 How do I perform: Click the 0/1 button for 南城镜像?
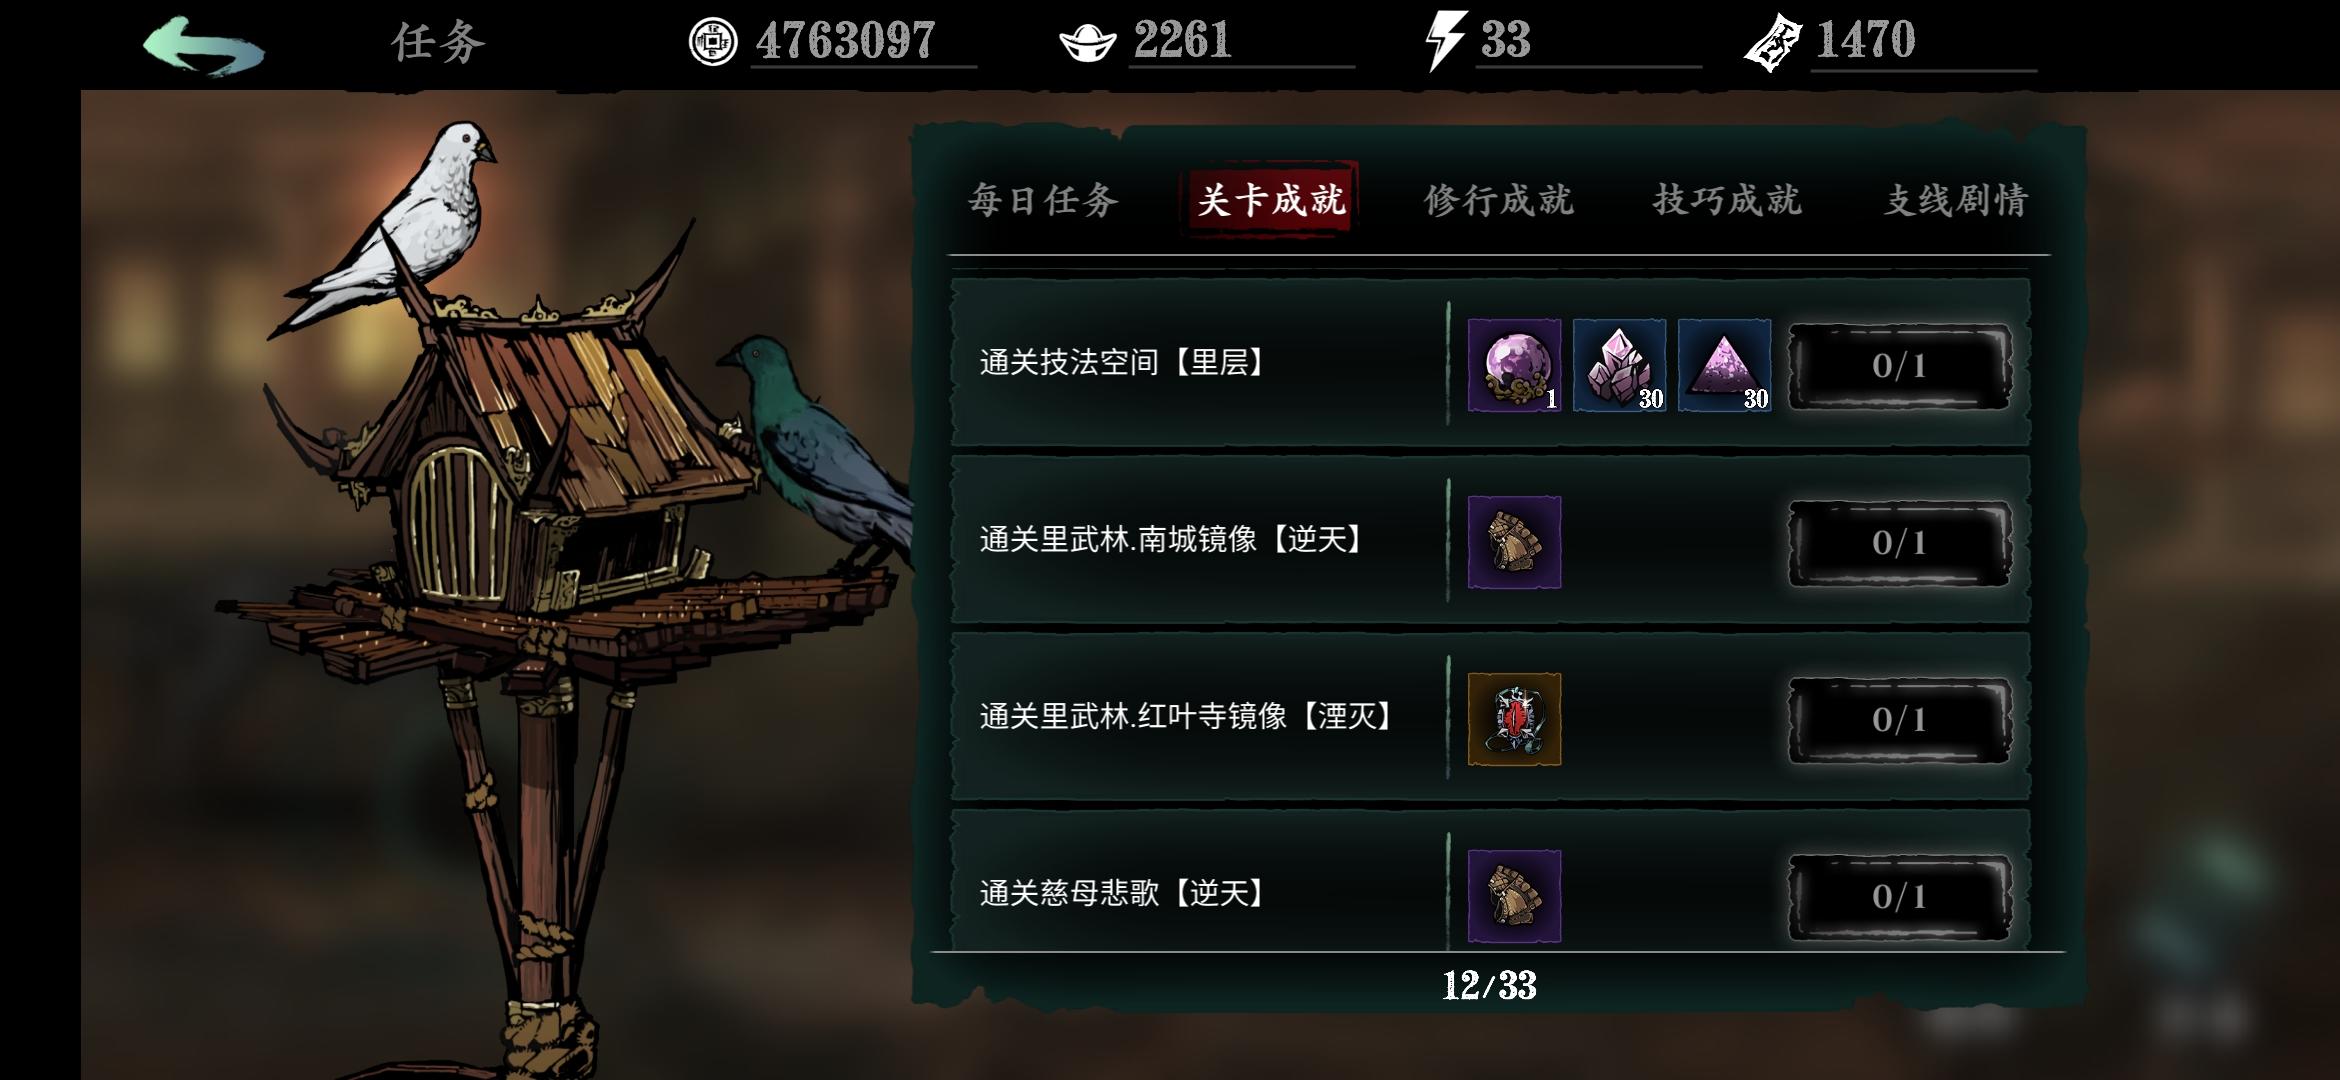coord(1899,543)
